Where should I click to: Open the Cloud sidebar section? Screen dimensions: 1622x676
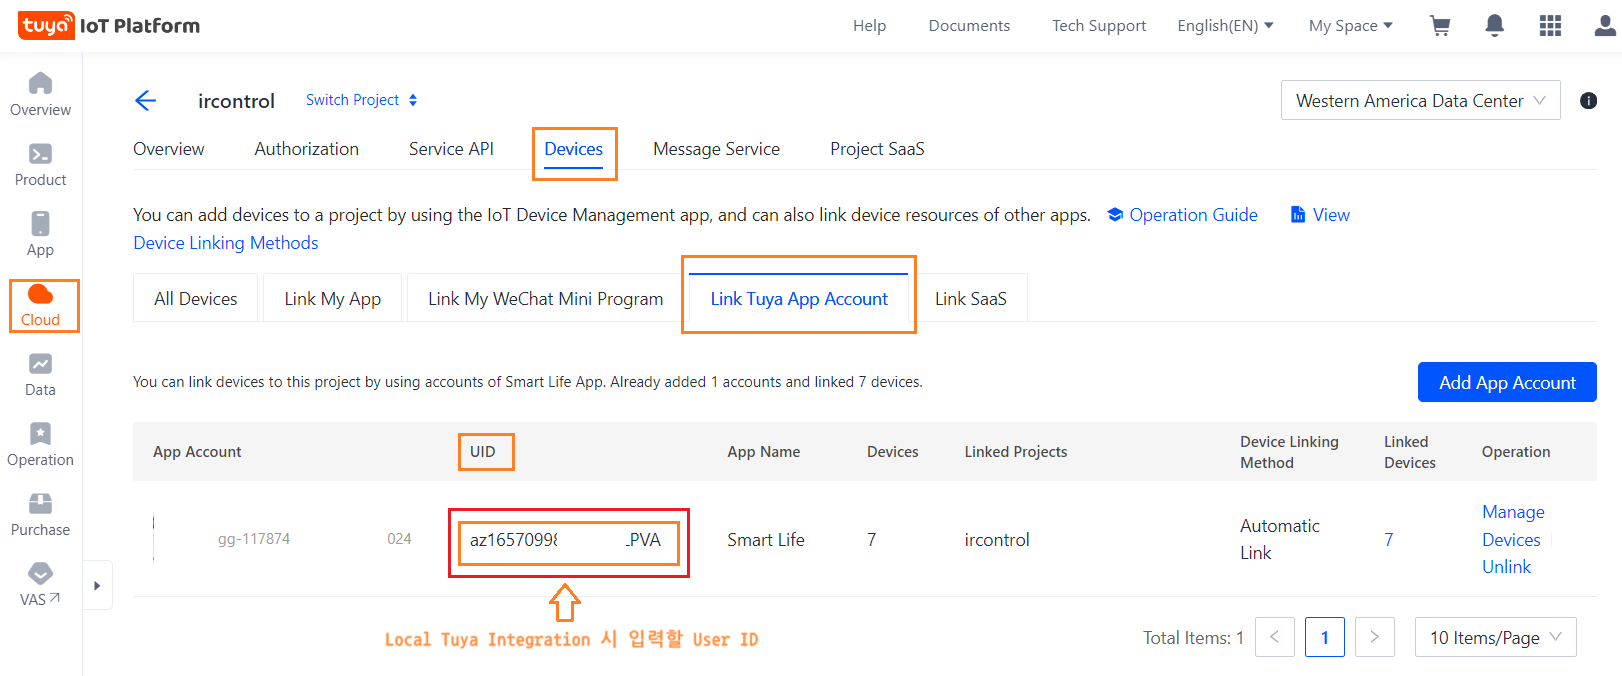[41, 306]
